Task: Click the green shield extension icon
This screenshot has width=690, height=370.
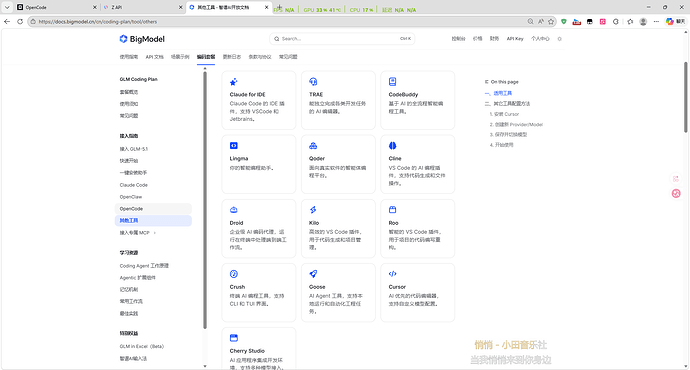Action: pyautogui.click(x=564, y=21)
